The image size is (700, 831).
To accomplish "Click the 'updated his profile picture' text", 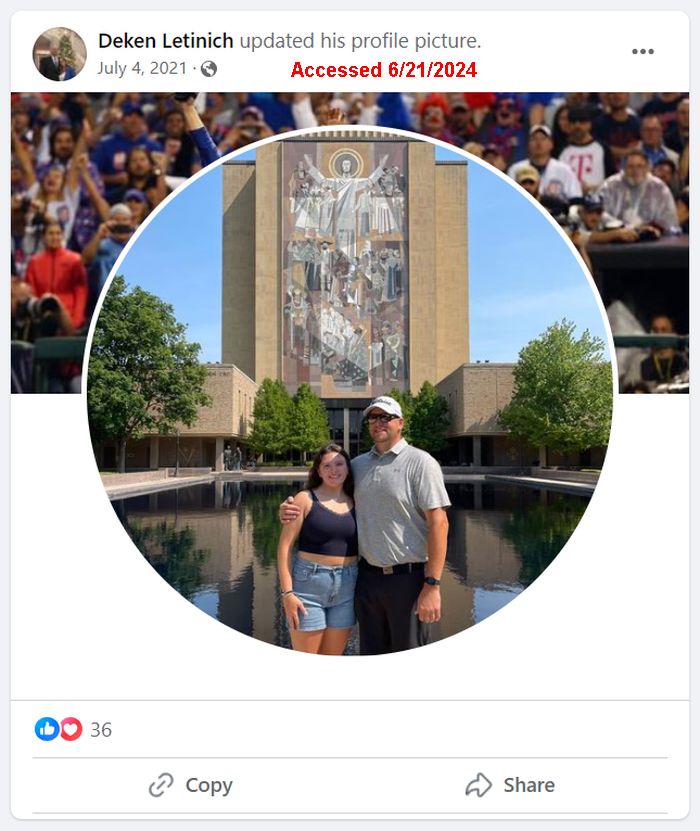I will tap(360, 41).
